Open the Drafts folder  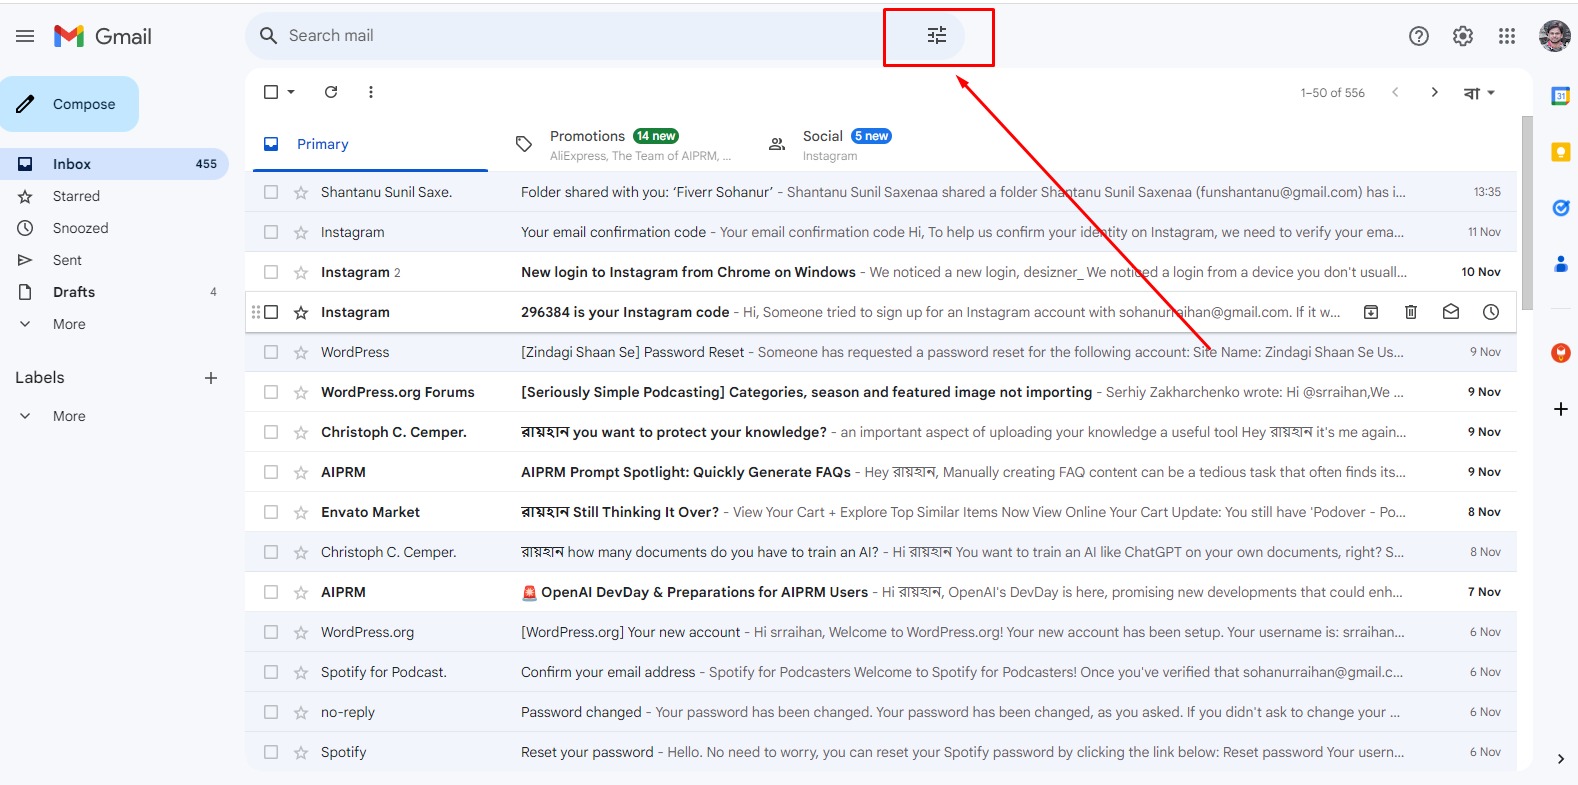115,292
